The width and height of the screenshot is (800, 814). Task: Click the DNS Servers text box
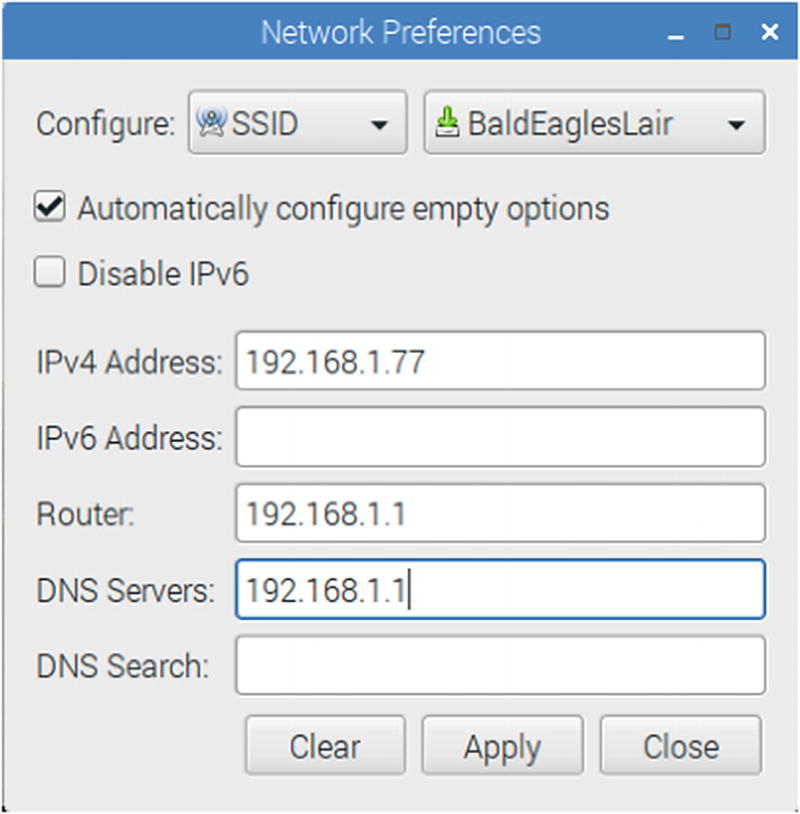pyautogui.click(x=500, y=590)
